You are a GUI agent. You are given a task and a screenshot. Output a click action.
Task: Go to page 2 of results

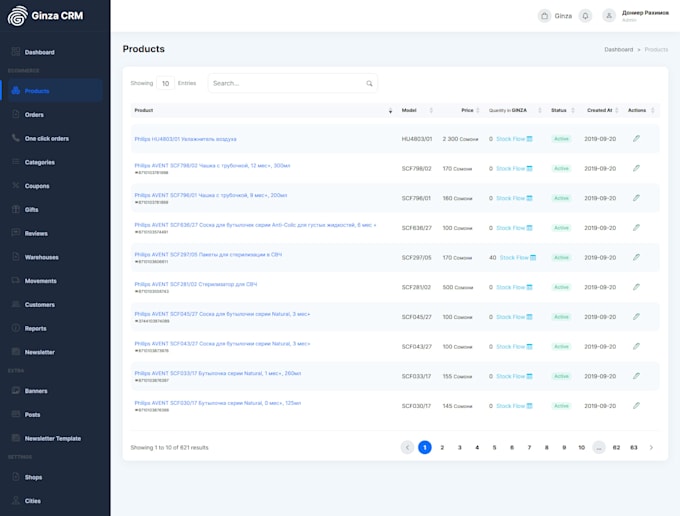pos(442,447)
